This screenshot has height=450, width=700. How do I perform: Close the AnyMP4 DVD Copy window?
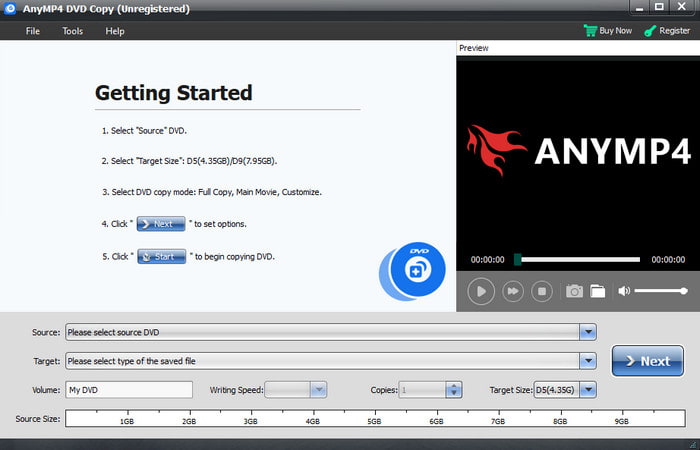point(682,7)
